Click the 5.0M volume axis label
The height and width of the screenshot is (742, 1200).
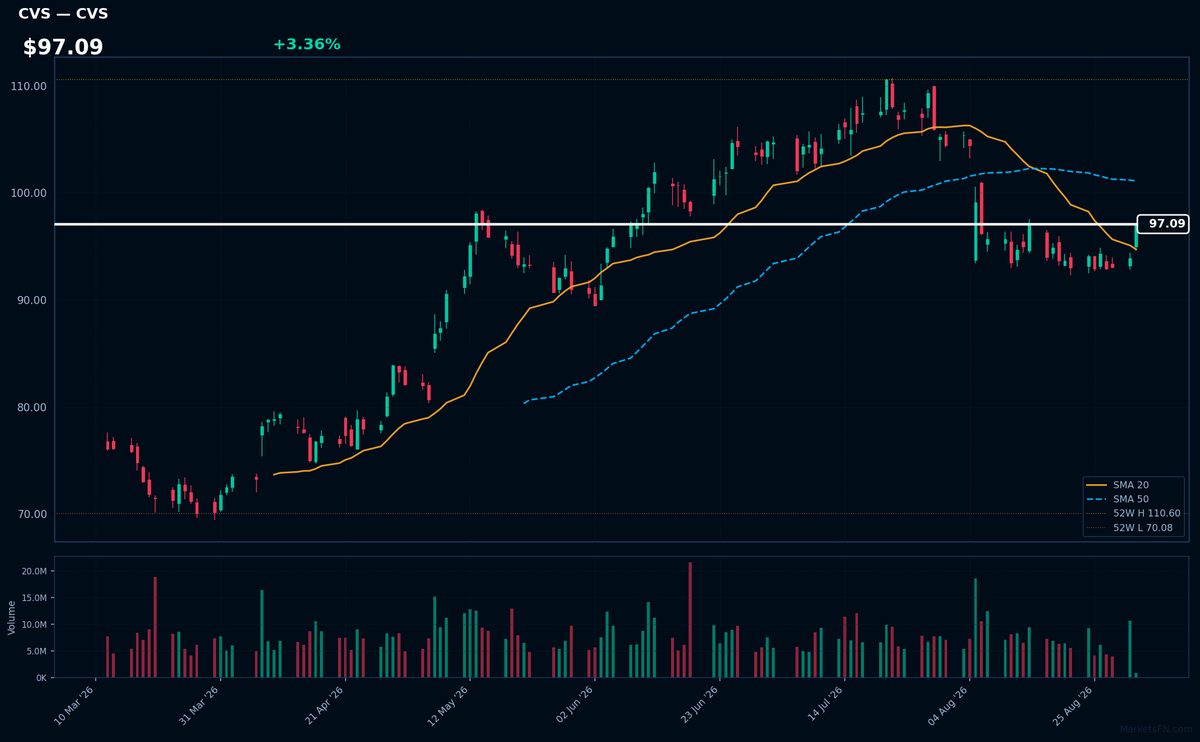(x=37, y=651)
